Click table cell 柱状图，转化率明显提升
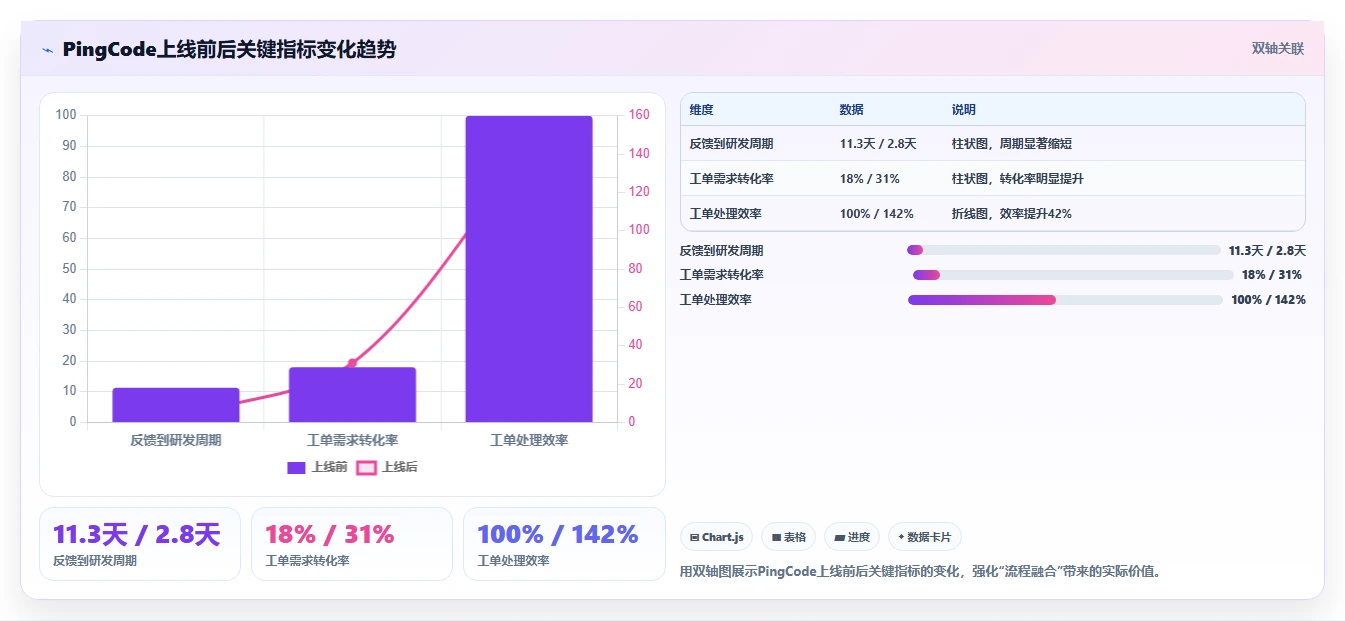This screenshot has height=621, width=1345. 1018,179
